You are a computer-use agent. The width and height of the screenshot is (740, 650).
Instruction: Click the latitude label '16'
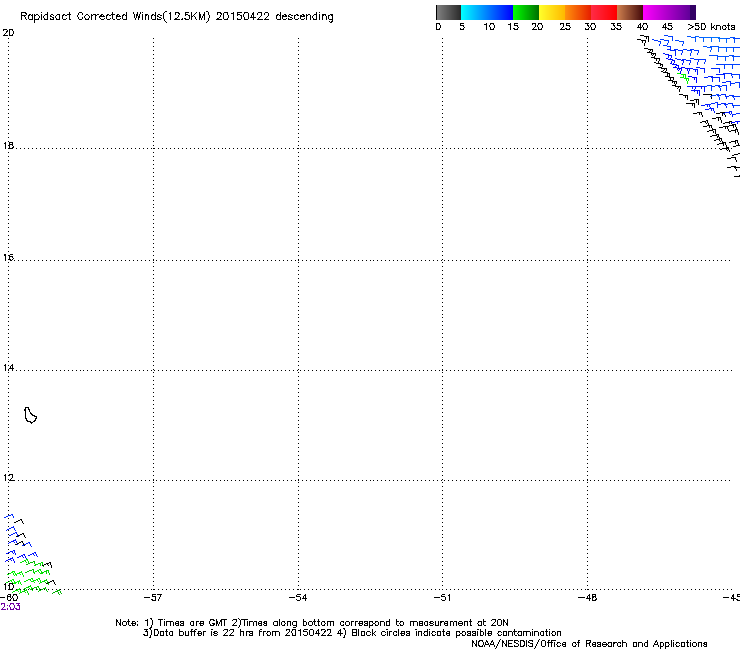8,257
